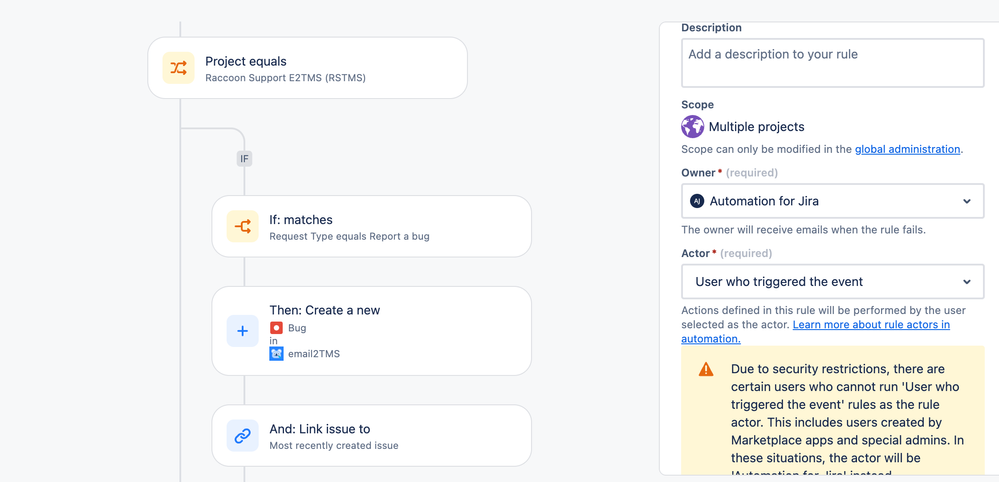Click in the rule Description text box

833,62
